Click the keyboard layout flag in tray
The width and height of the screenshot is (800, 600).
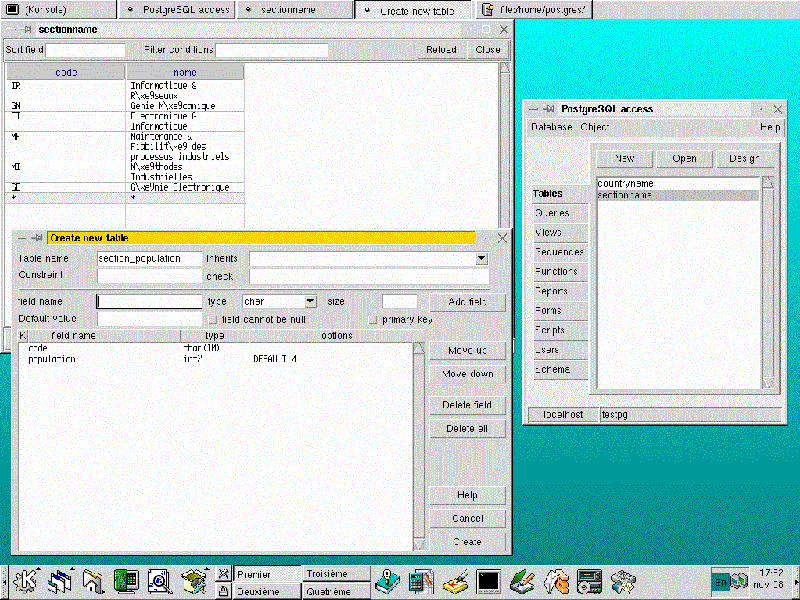coord(729,580)
